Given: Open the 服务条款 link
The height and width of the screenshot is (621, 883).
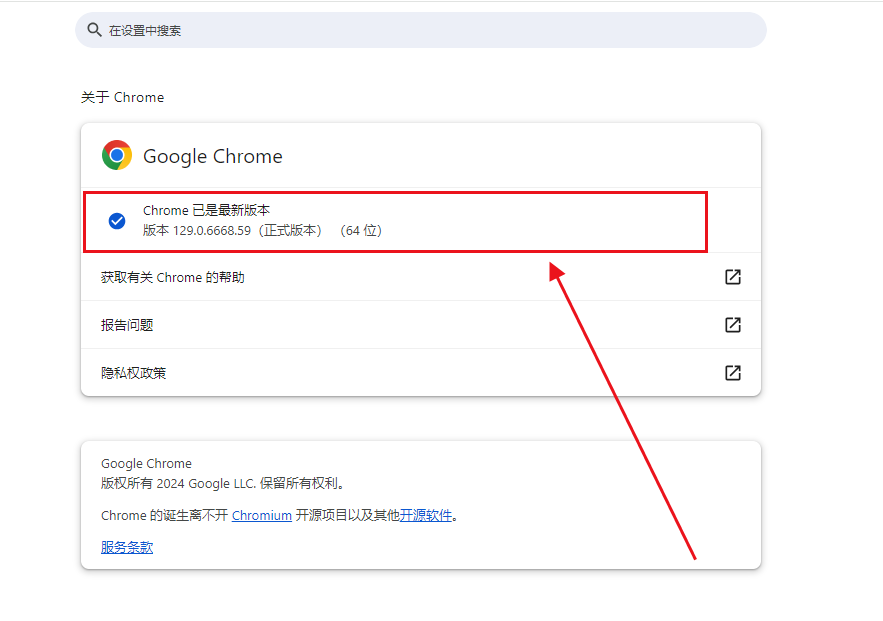Looking at the screenshot, I should click(x=127, y=547).
